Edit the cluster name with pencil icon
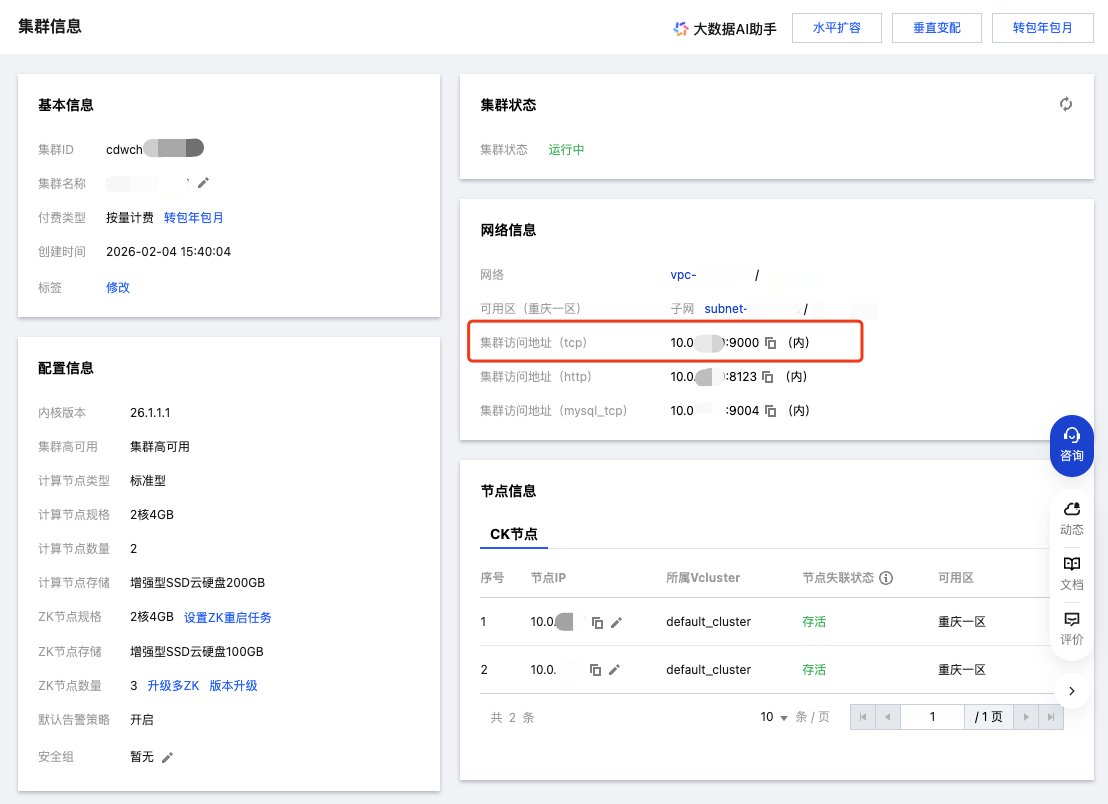The width and height of the screenshot is (1108, 804). pos(204,183)
